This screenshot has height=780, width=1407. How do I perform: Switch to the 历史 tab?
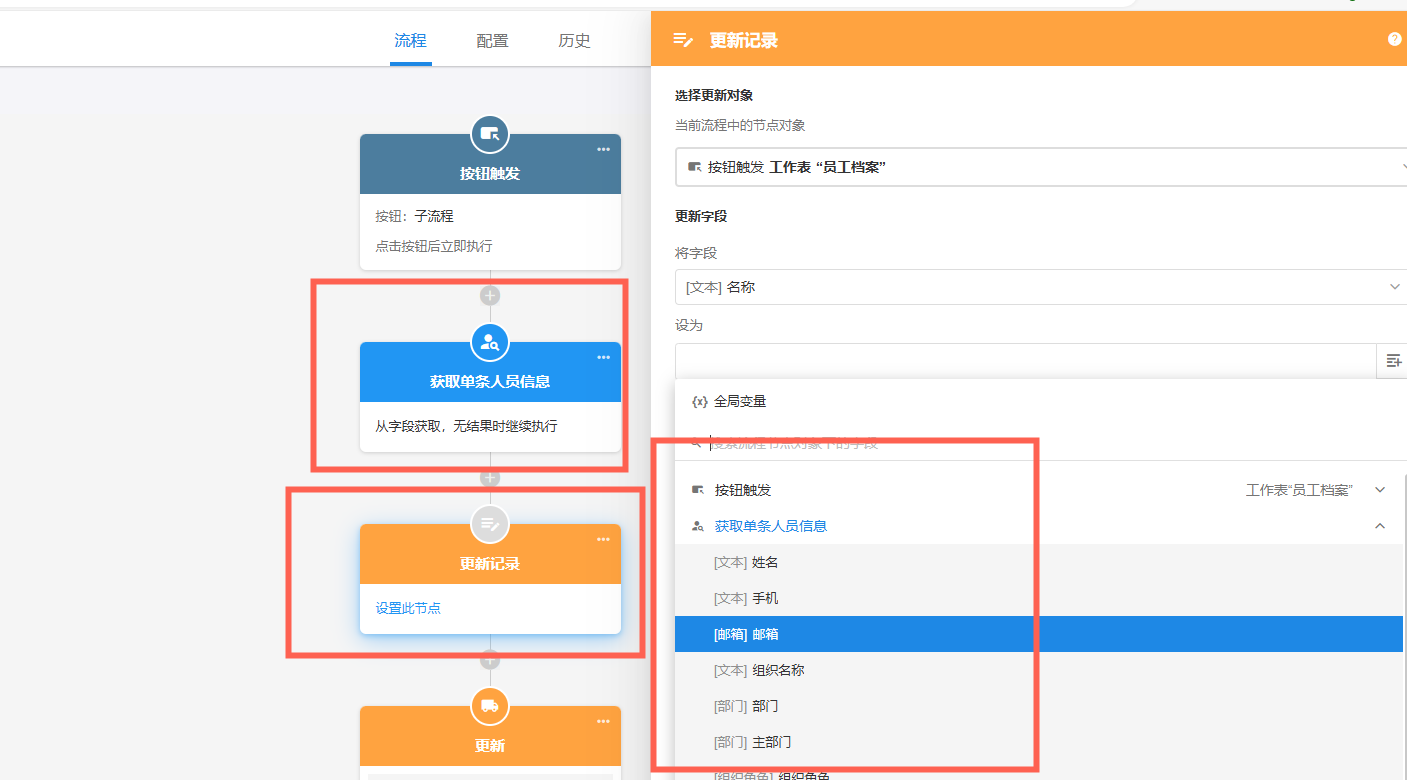574,41
